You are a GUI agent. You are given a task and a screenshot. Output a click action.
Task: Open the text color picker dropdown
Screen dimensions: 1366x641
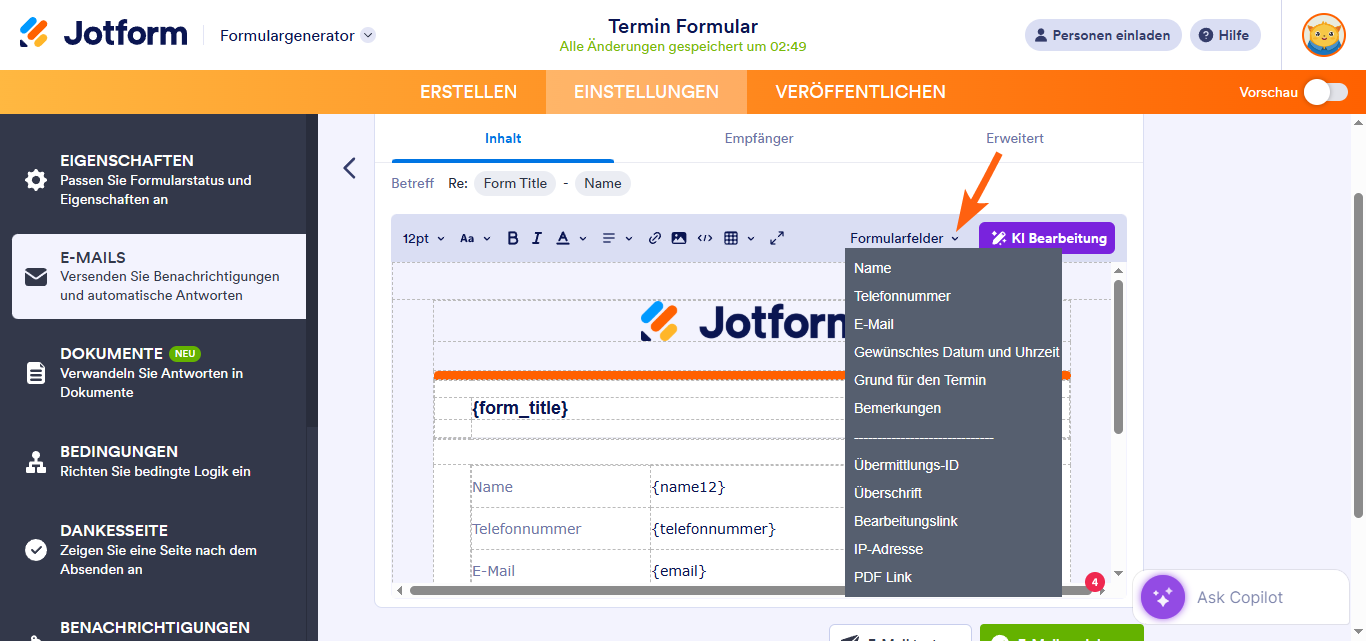[x=568, y=238]
